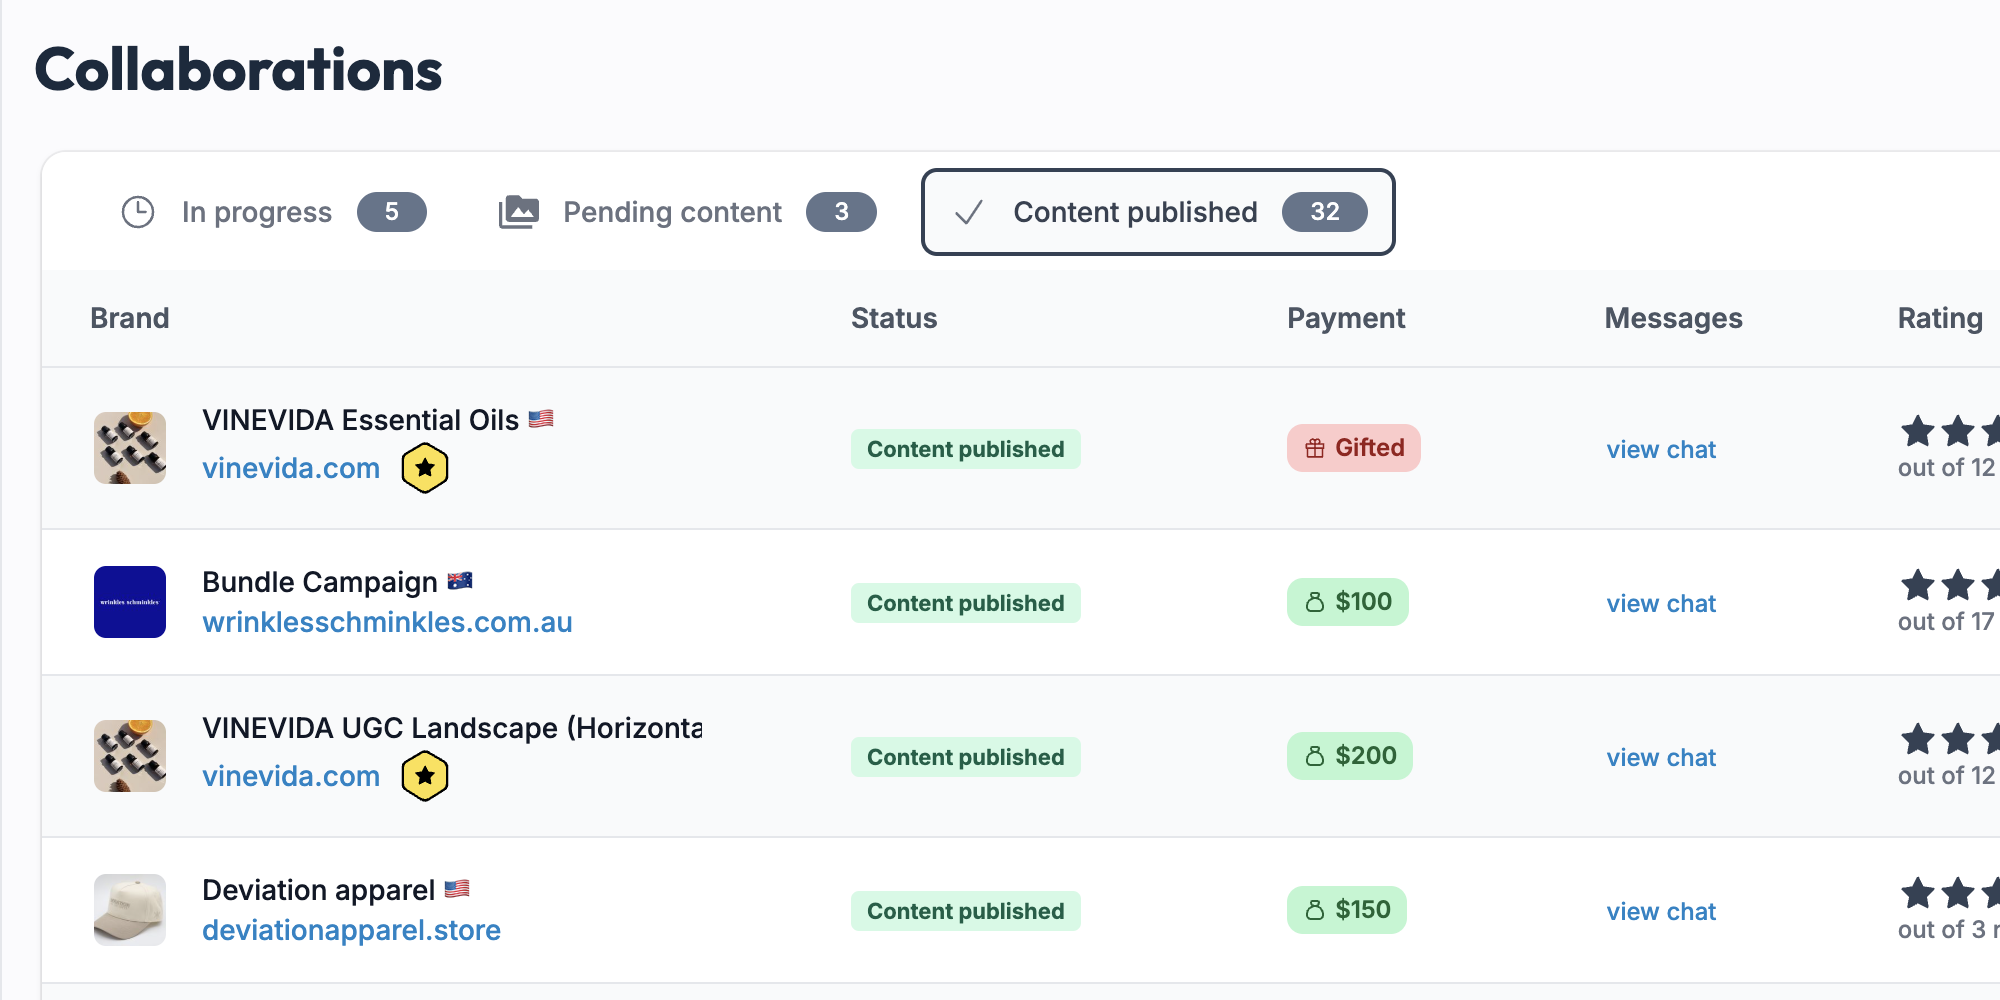Open view chat for VINEVIDA Essential Oils
The width and height of the screenshot is (2000, 1000).
[1661, 450]
